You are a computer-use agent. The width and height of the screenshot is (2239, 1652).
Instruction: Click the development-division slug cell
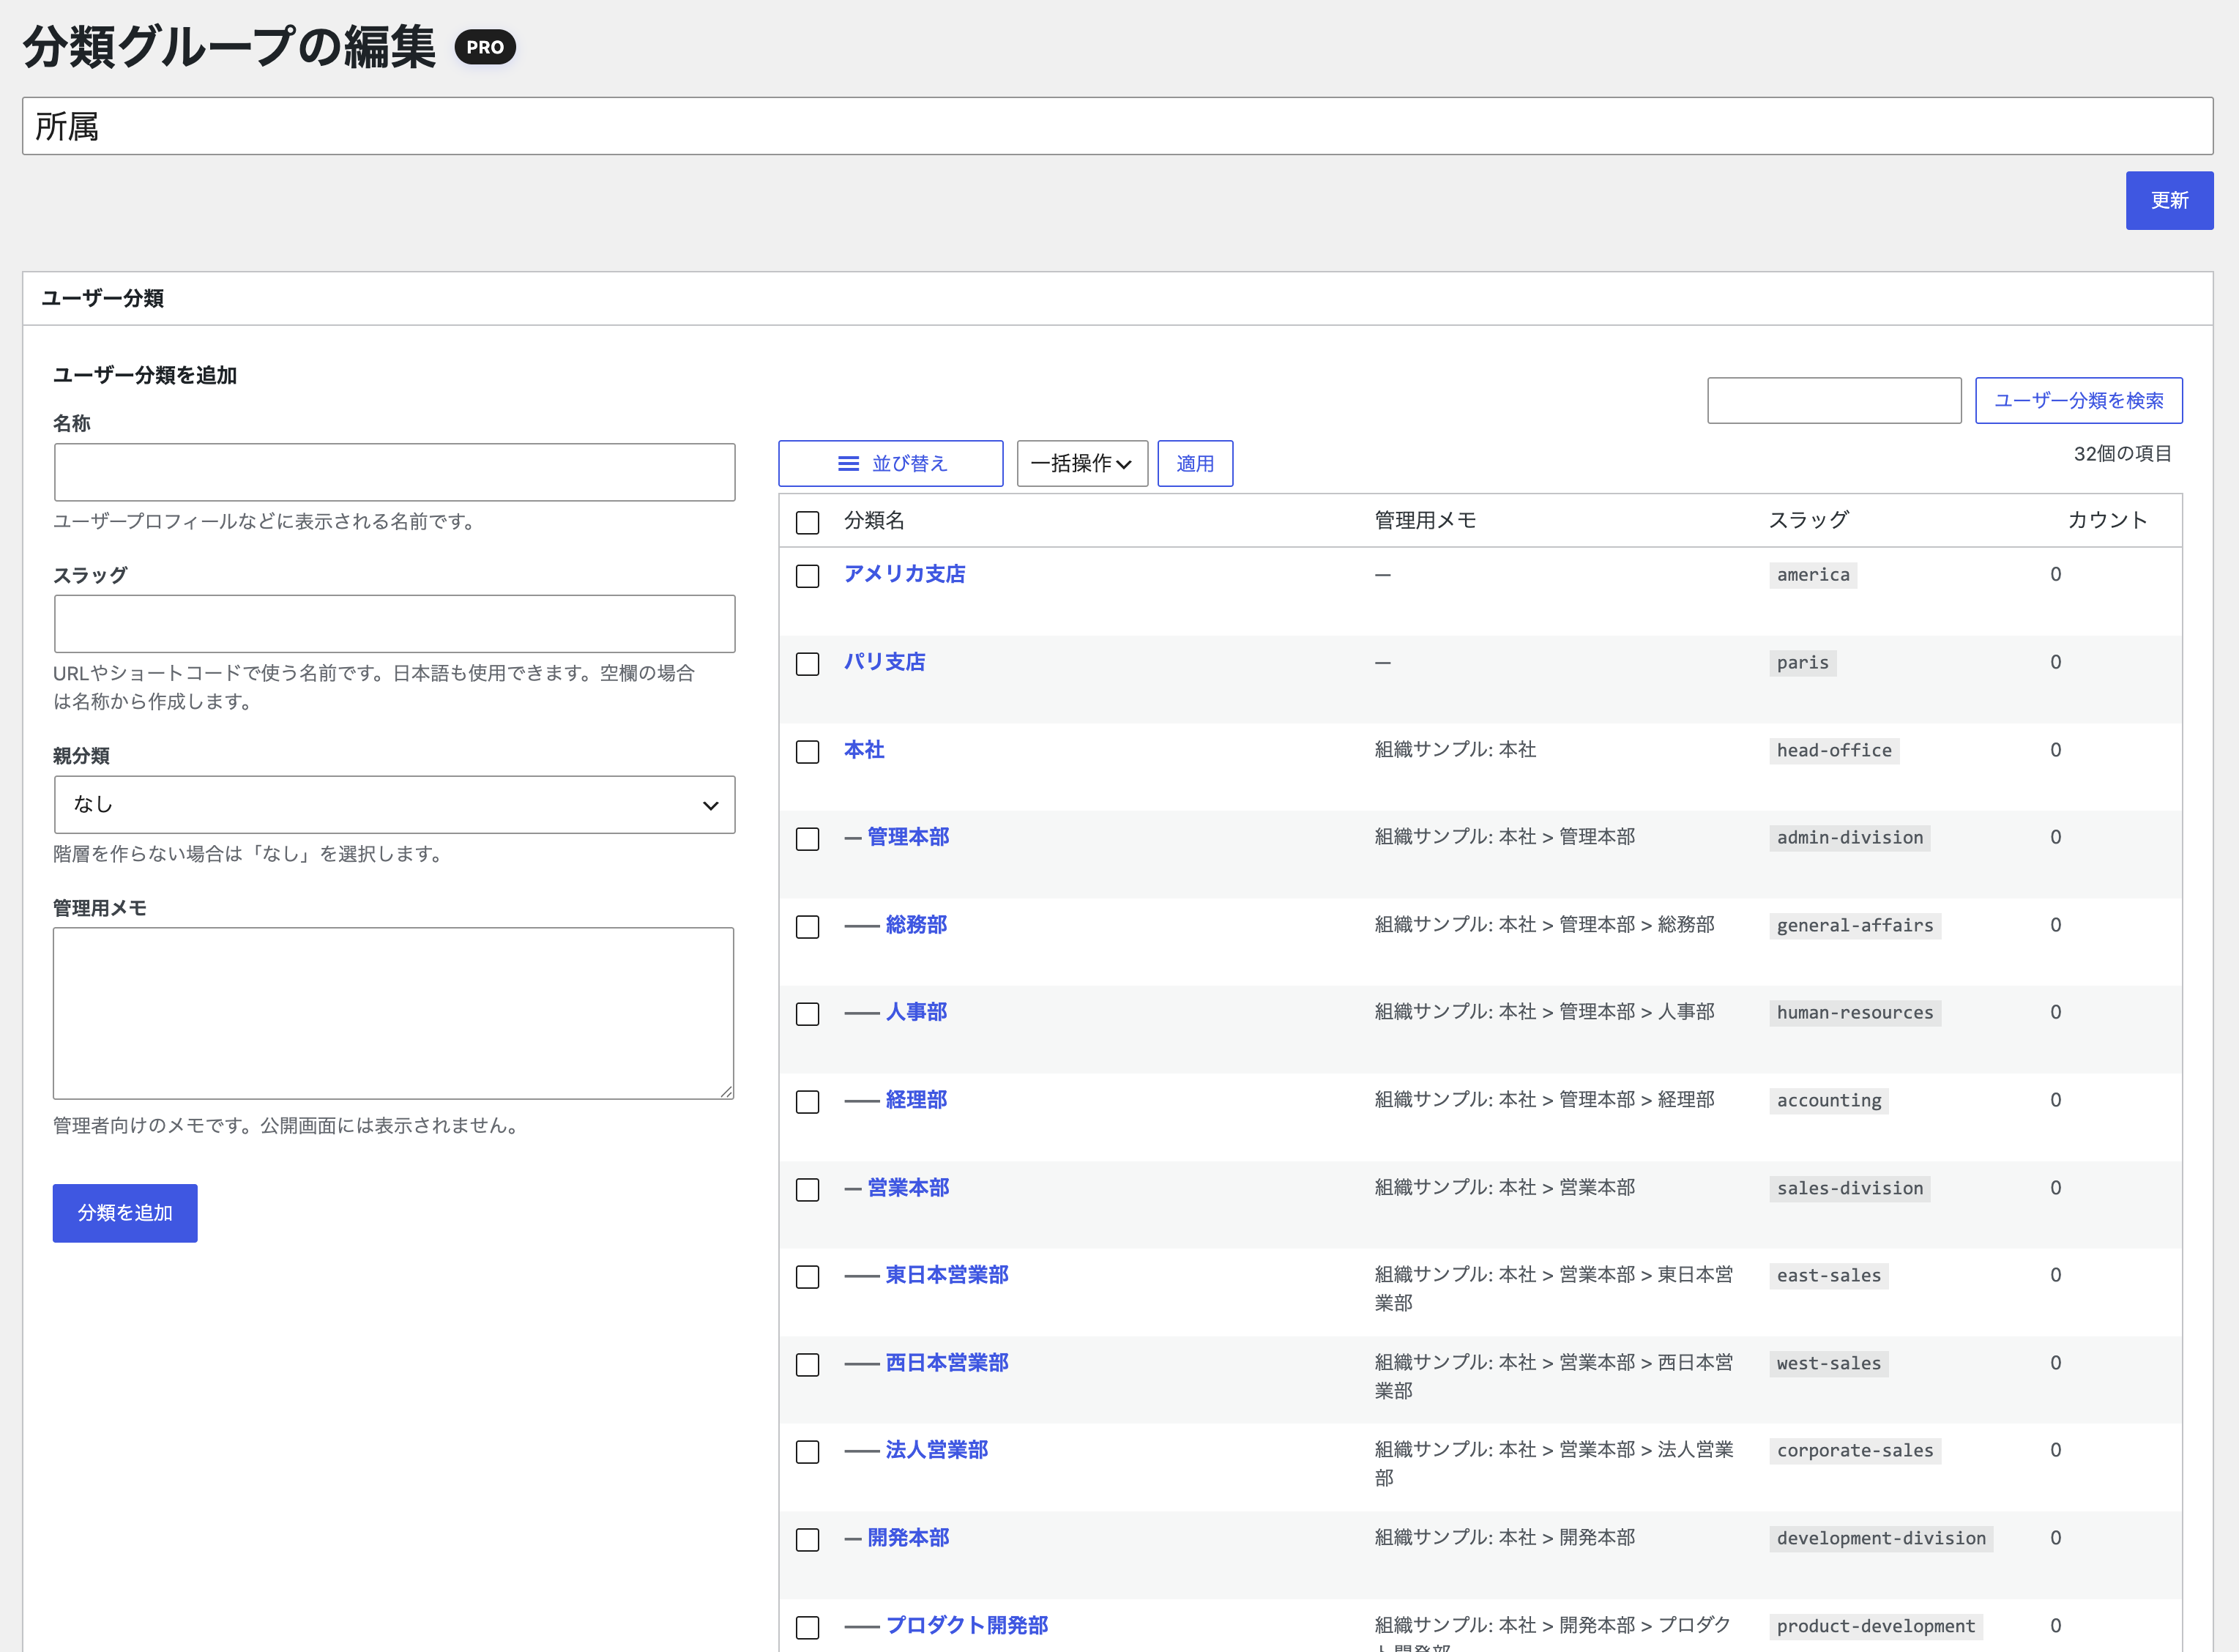(x=1881, y=1539)
